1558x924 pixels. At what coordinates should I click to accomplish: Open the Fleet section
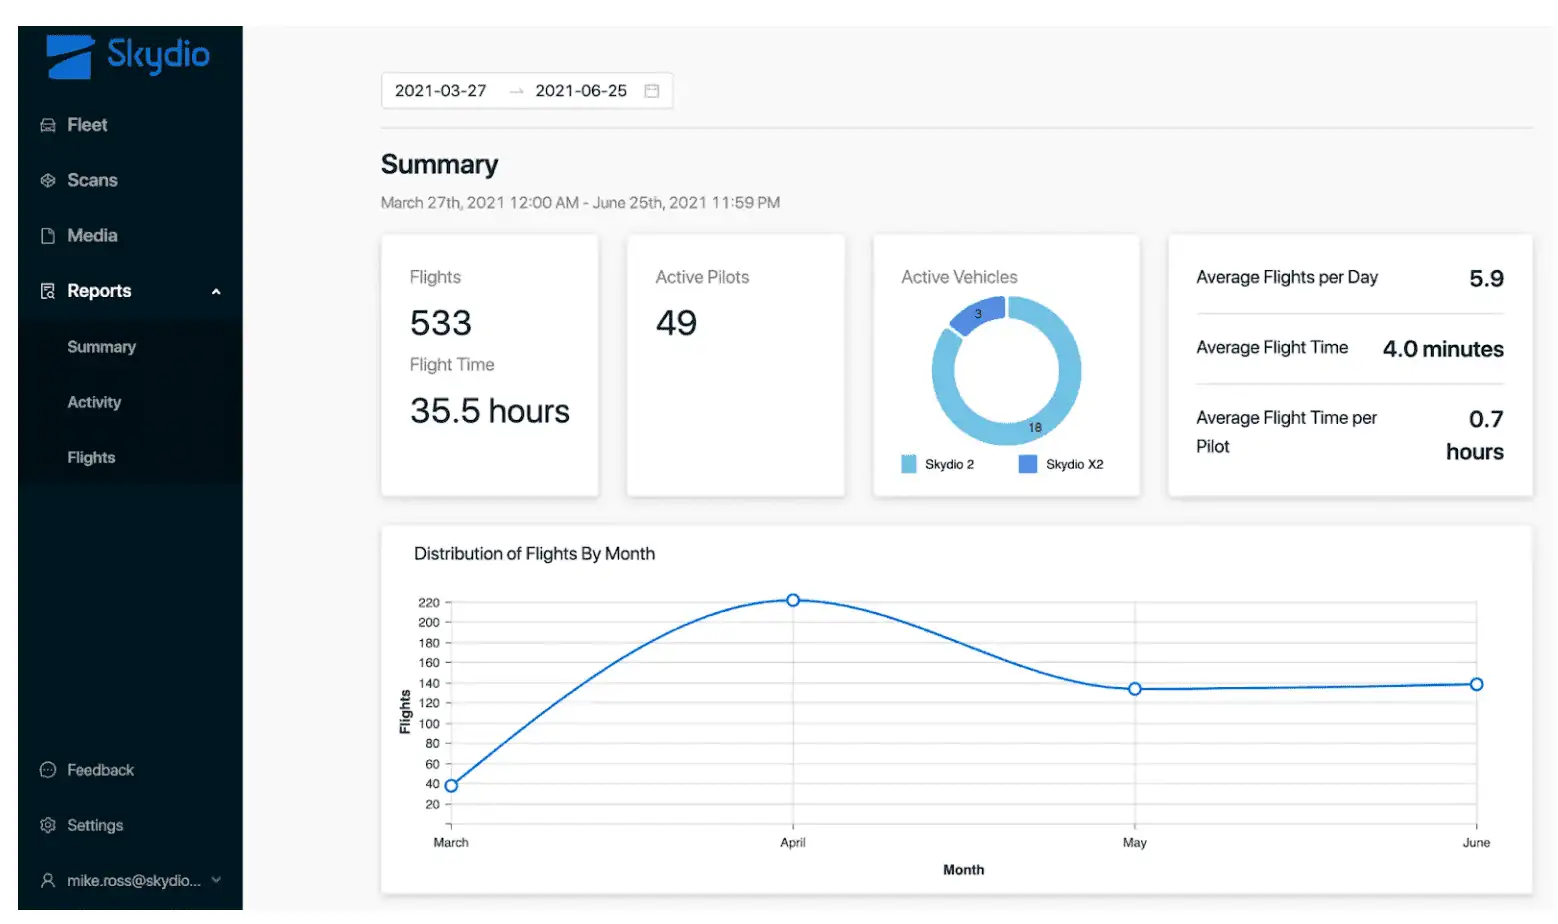point(87,125)
